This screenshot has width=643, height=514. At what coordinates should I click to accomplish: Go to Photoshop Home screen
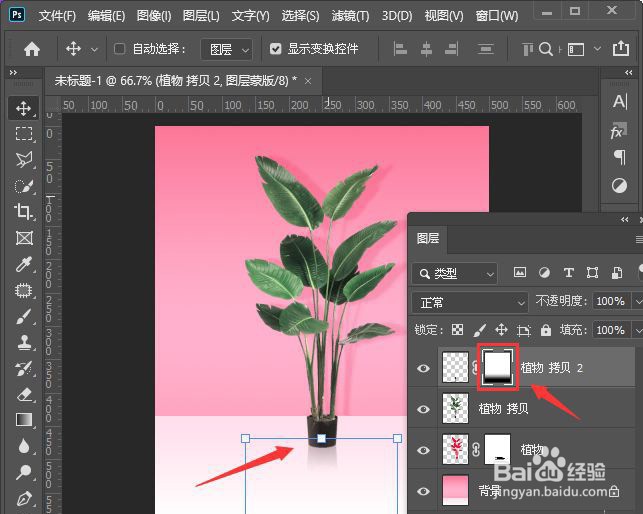32,49
